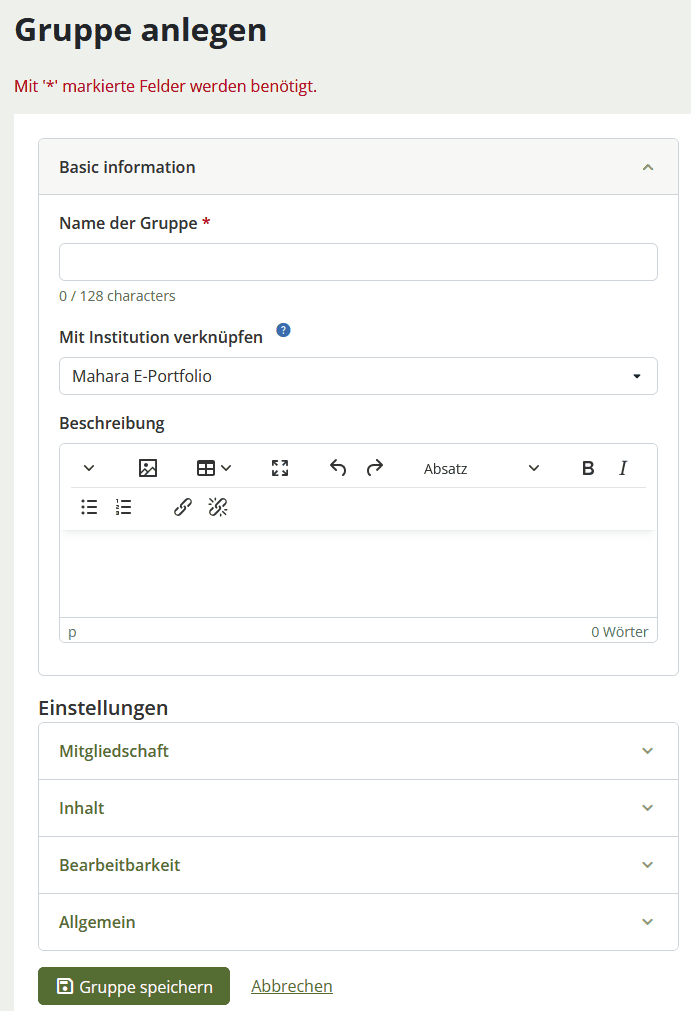The image size is (691, 1011).
Task: Remove the link with unlink icon
Action: pyautogui.click(x=218, y=507)
